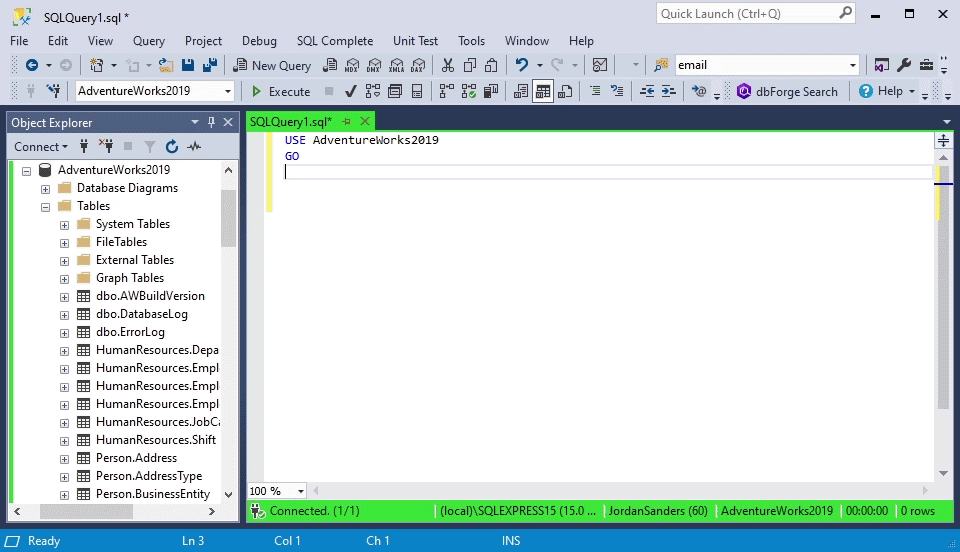
Task: Toggle Results to Grid output mode
Action: coord(543,91)
